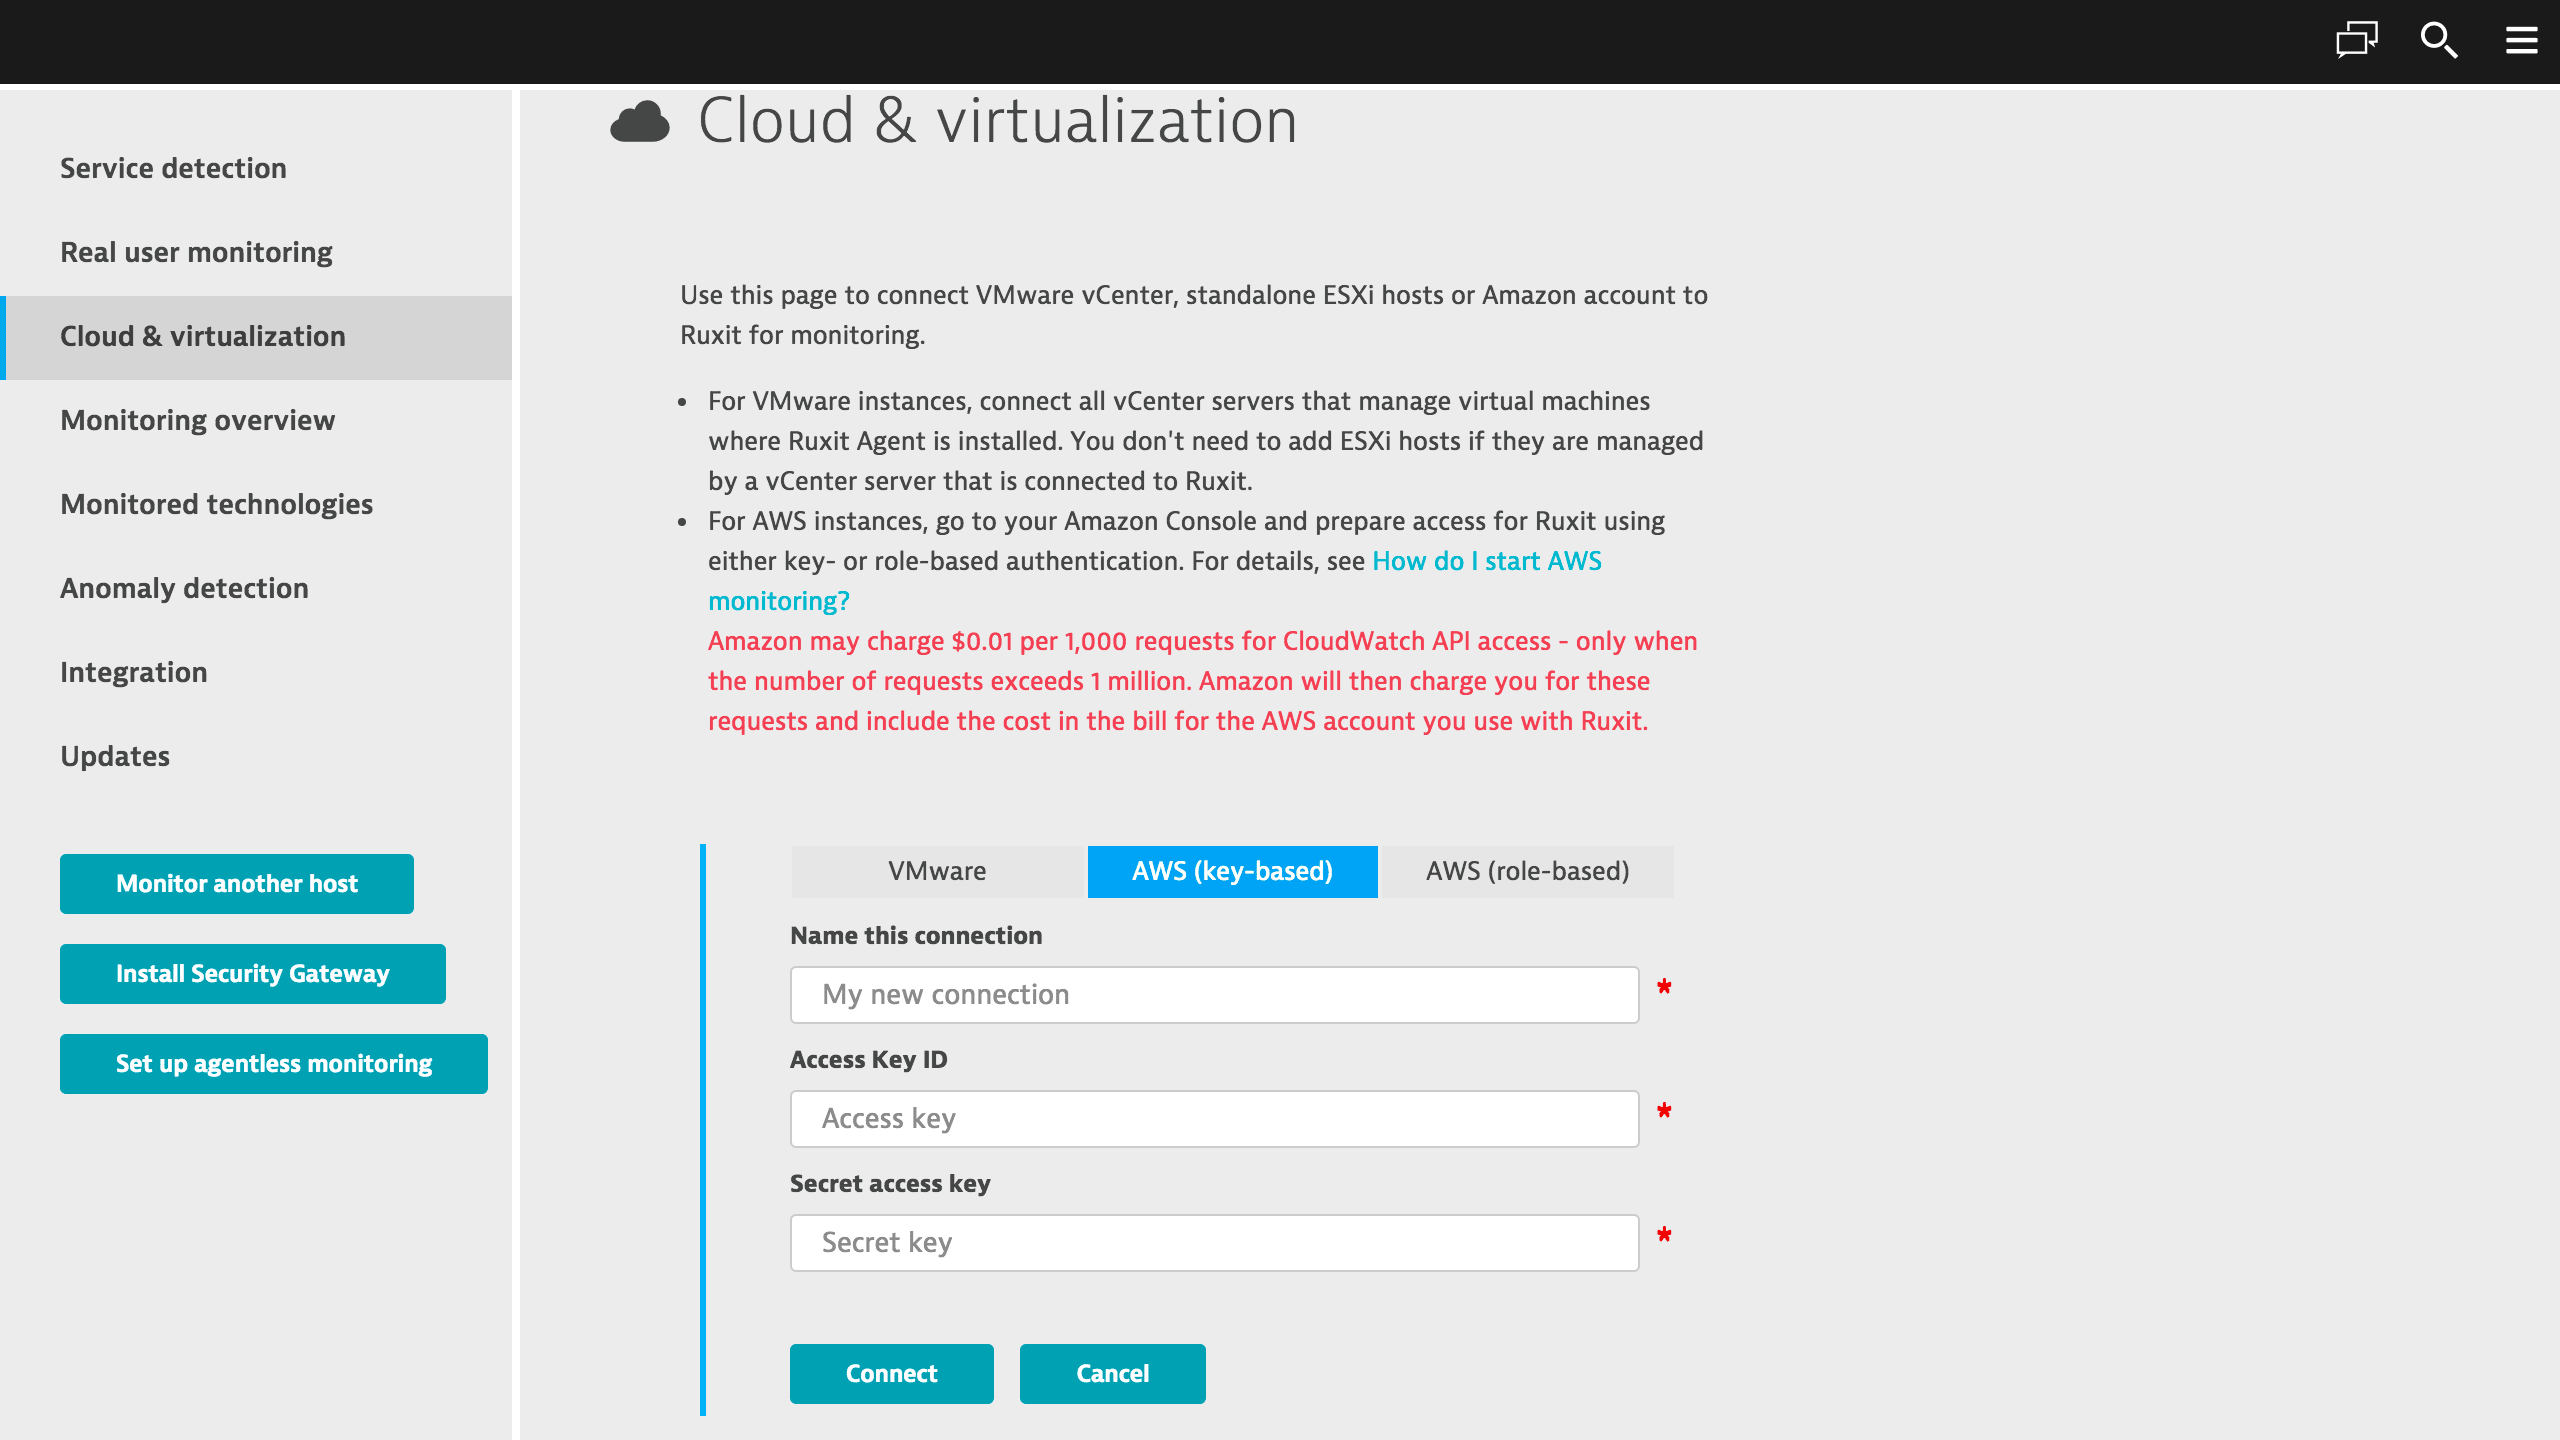Go to Real user monitoring
The width and height of the screenshot is (2560, 1440).
(x=256, y=252)
